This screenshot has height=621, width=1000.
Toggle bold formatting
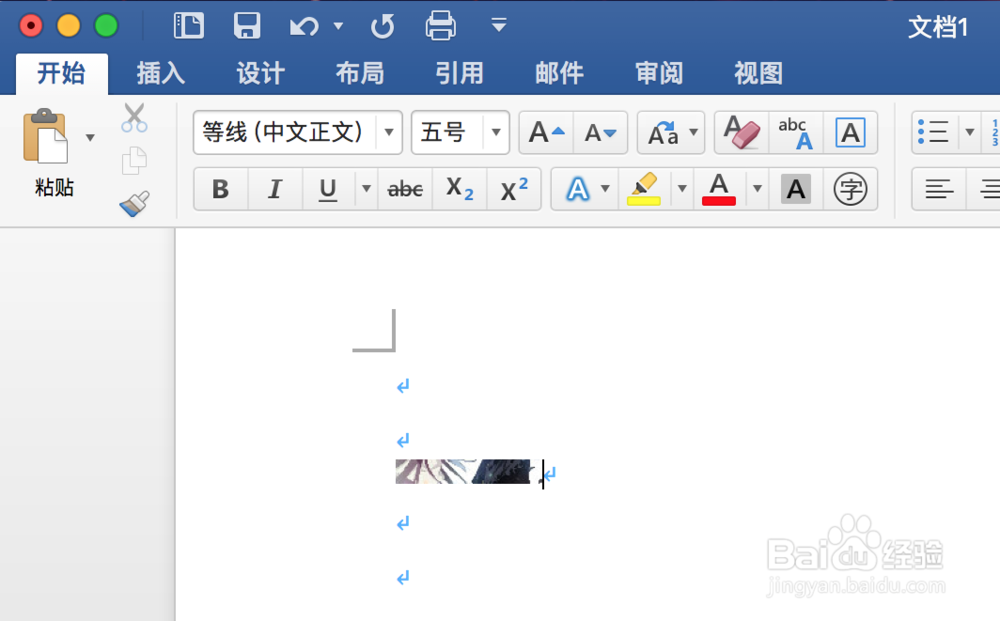220,189
